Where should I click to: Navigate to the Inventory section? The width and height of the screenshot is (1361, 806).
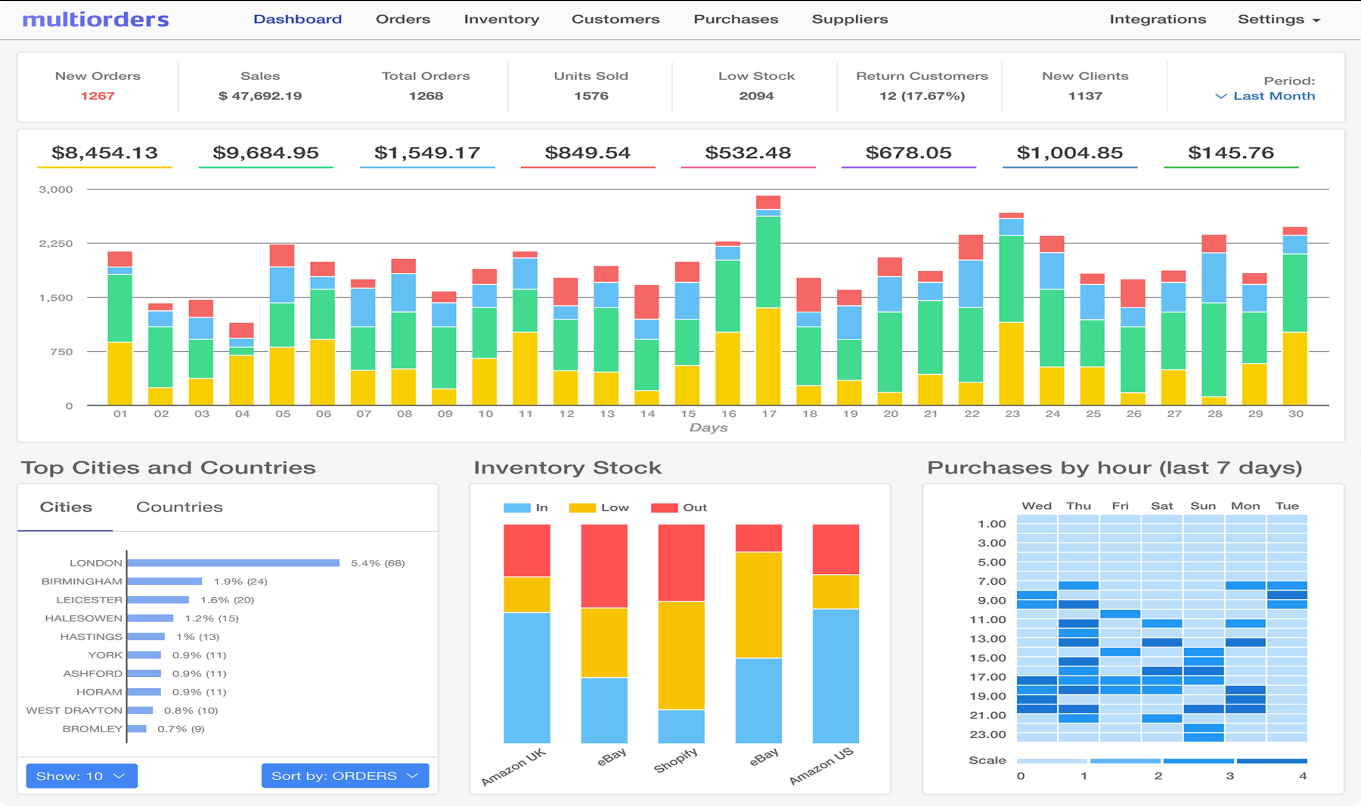(x=502, y=18)
